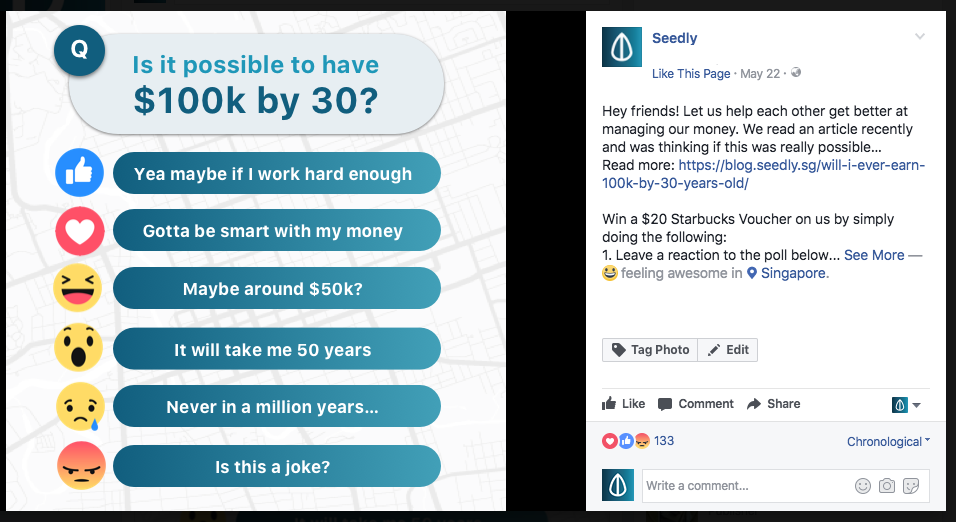The height and width of the screenshot is (522, 956).
Task: Share the post using the Share button
Action: (774, 404)
